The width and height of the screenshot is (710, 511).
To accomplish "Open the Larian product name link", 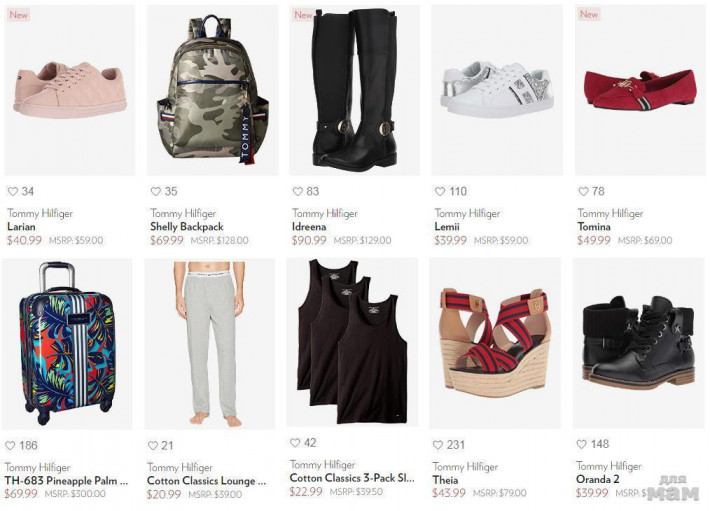I will pos(21,226).
